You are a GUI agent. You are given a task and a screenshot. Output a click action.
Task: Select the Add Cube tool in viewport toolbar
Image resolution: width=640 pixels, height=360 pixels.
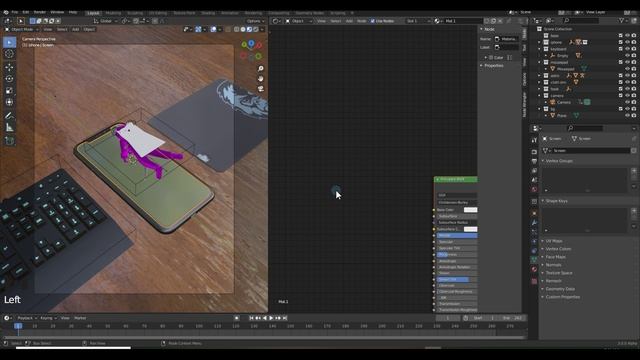click(9, 141)
